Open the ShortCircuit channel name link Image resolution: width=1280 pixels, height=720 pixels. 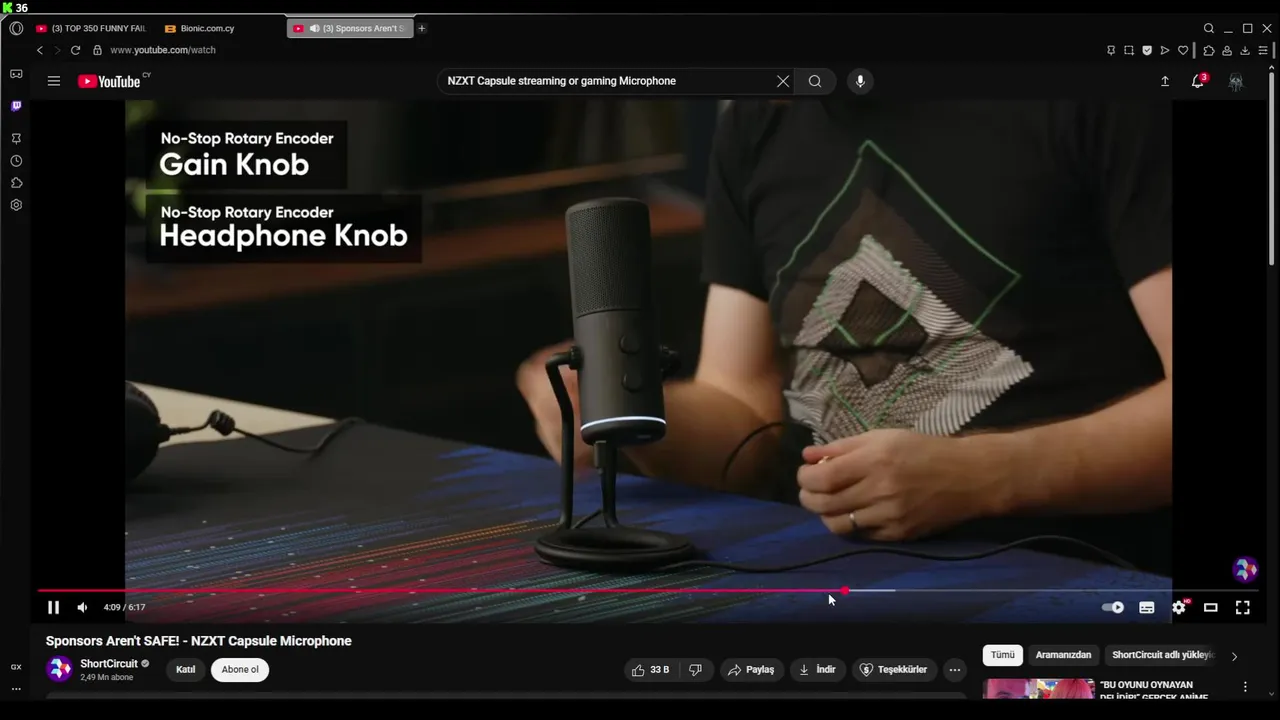pyautogui.click(x=109, y=664)
